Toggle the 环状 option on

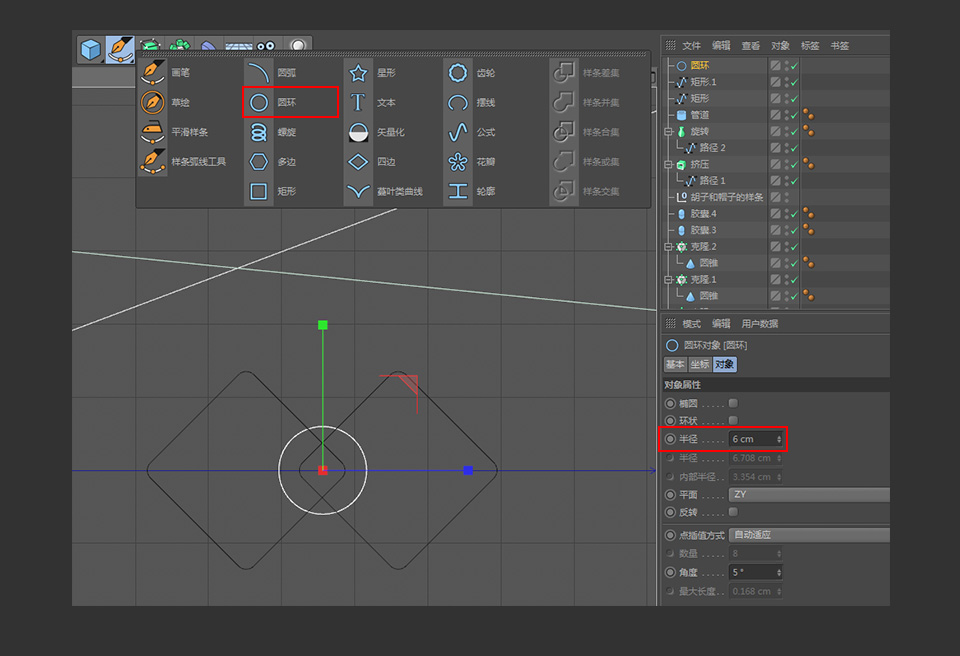(x=733, y=420)
